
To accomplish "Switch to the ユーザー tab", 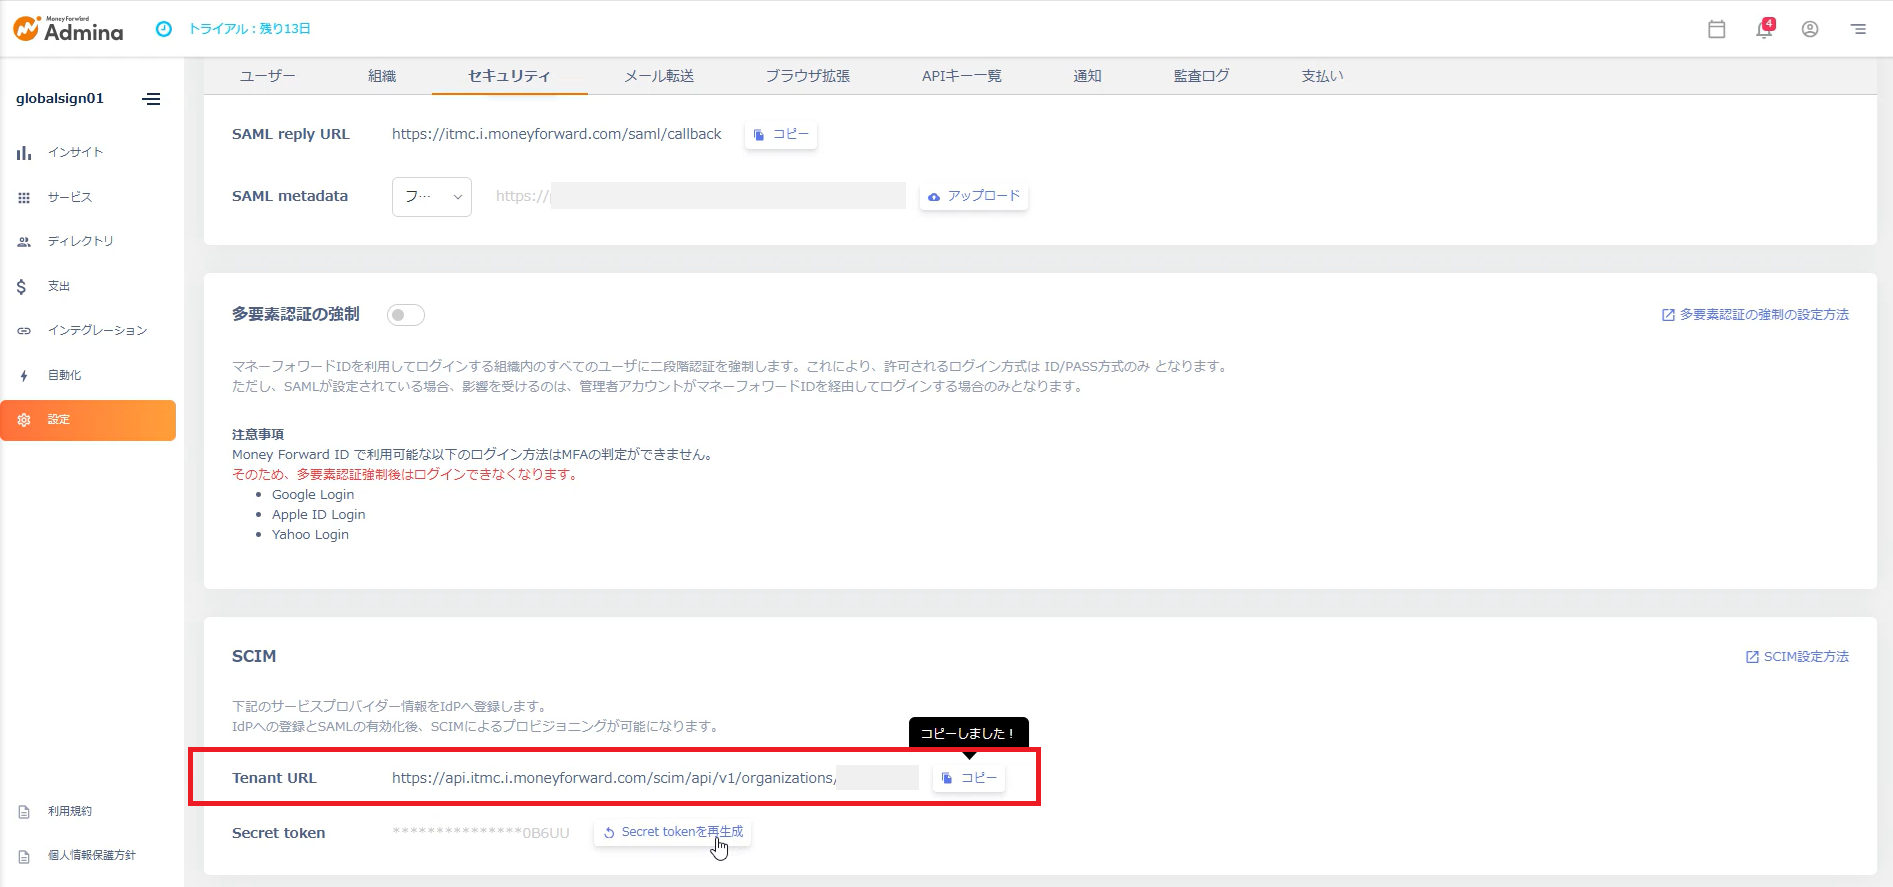I will pos(267,76).
